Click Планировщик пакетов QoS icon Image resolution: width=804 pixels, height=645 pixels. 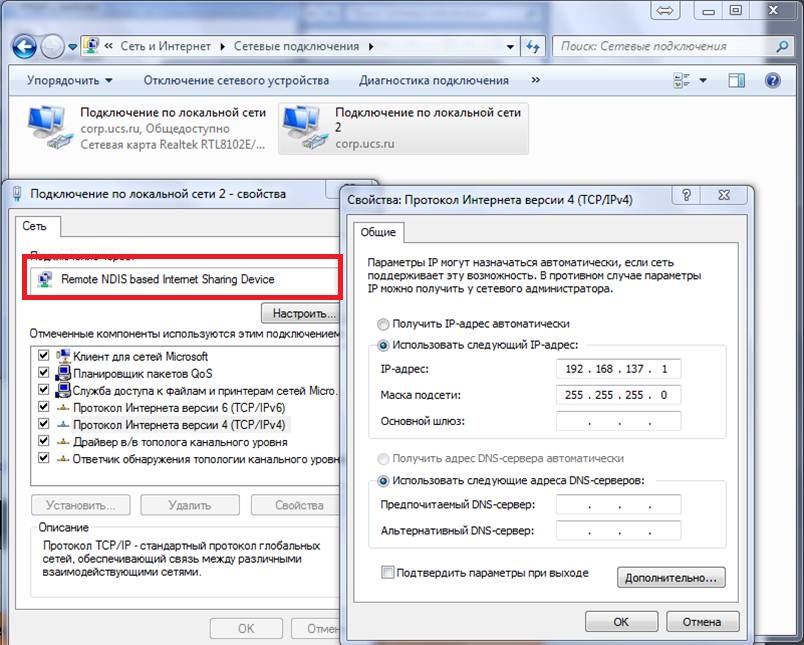63,373
